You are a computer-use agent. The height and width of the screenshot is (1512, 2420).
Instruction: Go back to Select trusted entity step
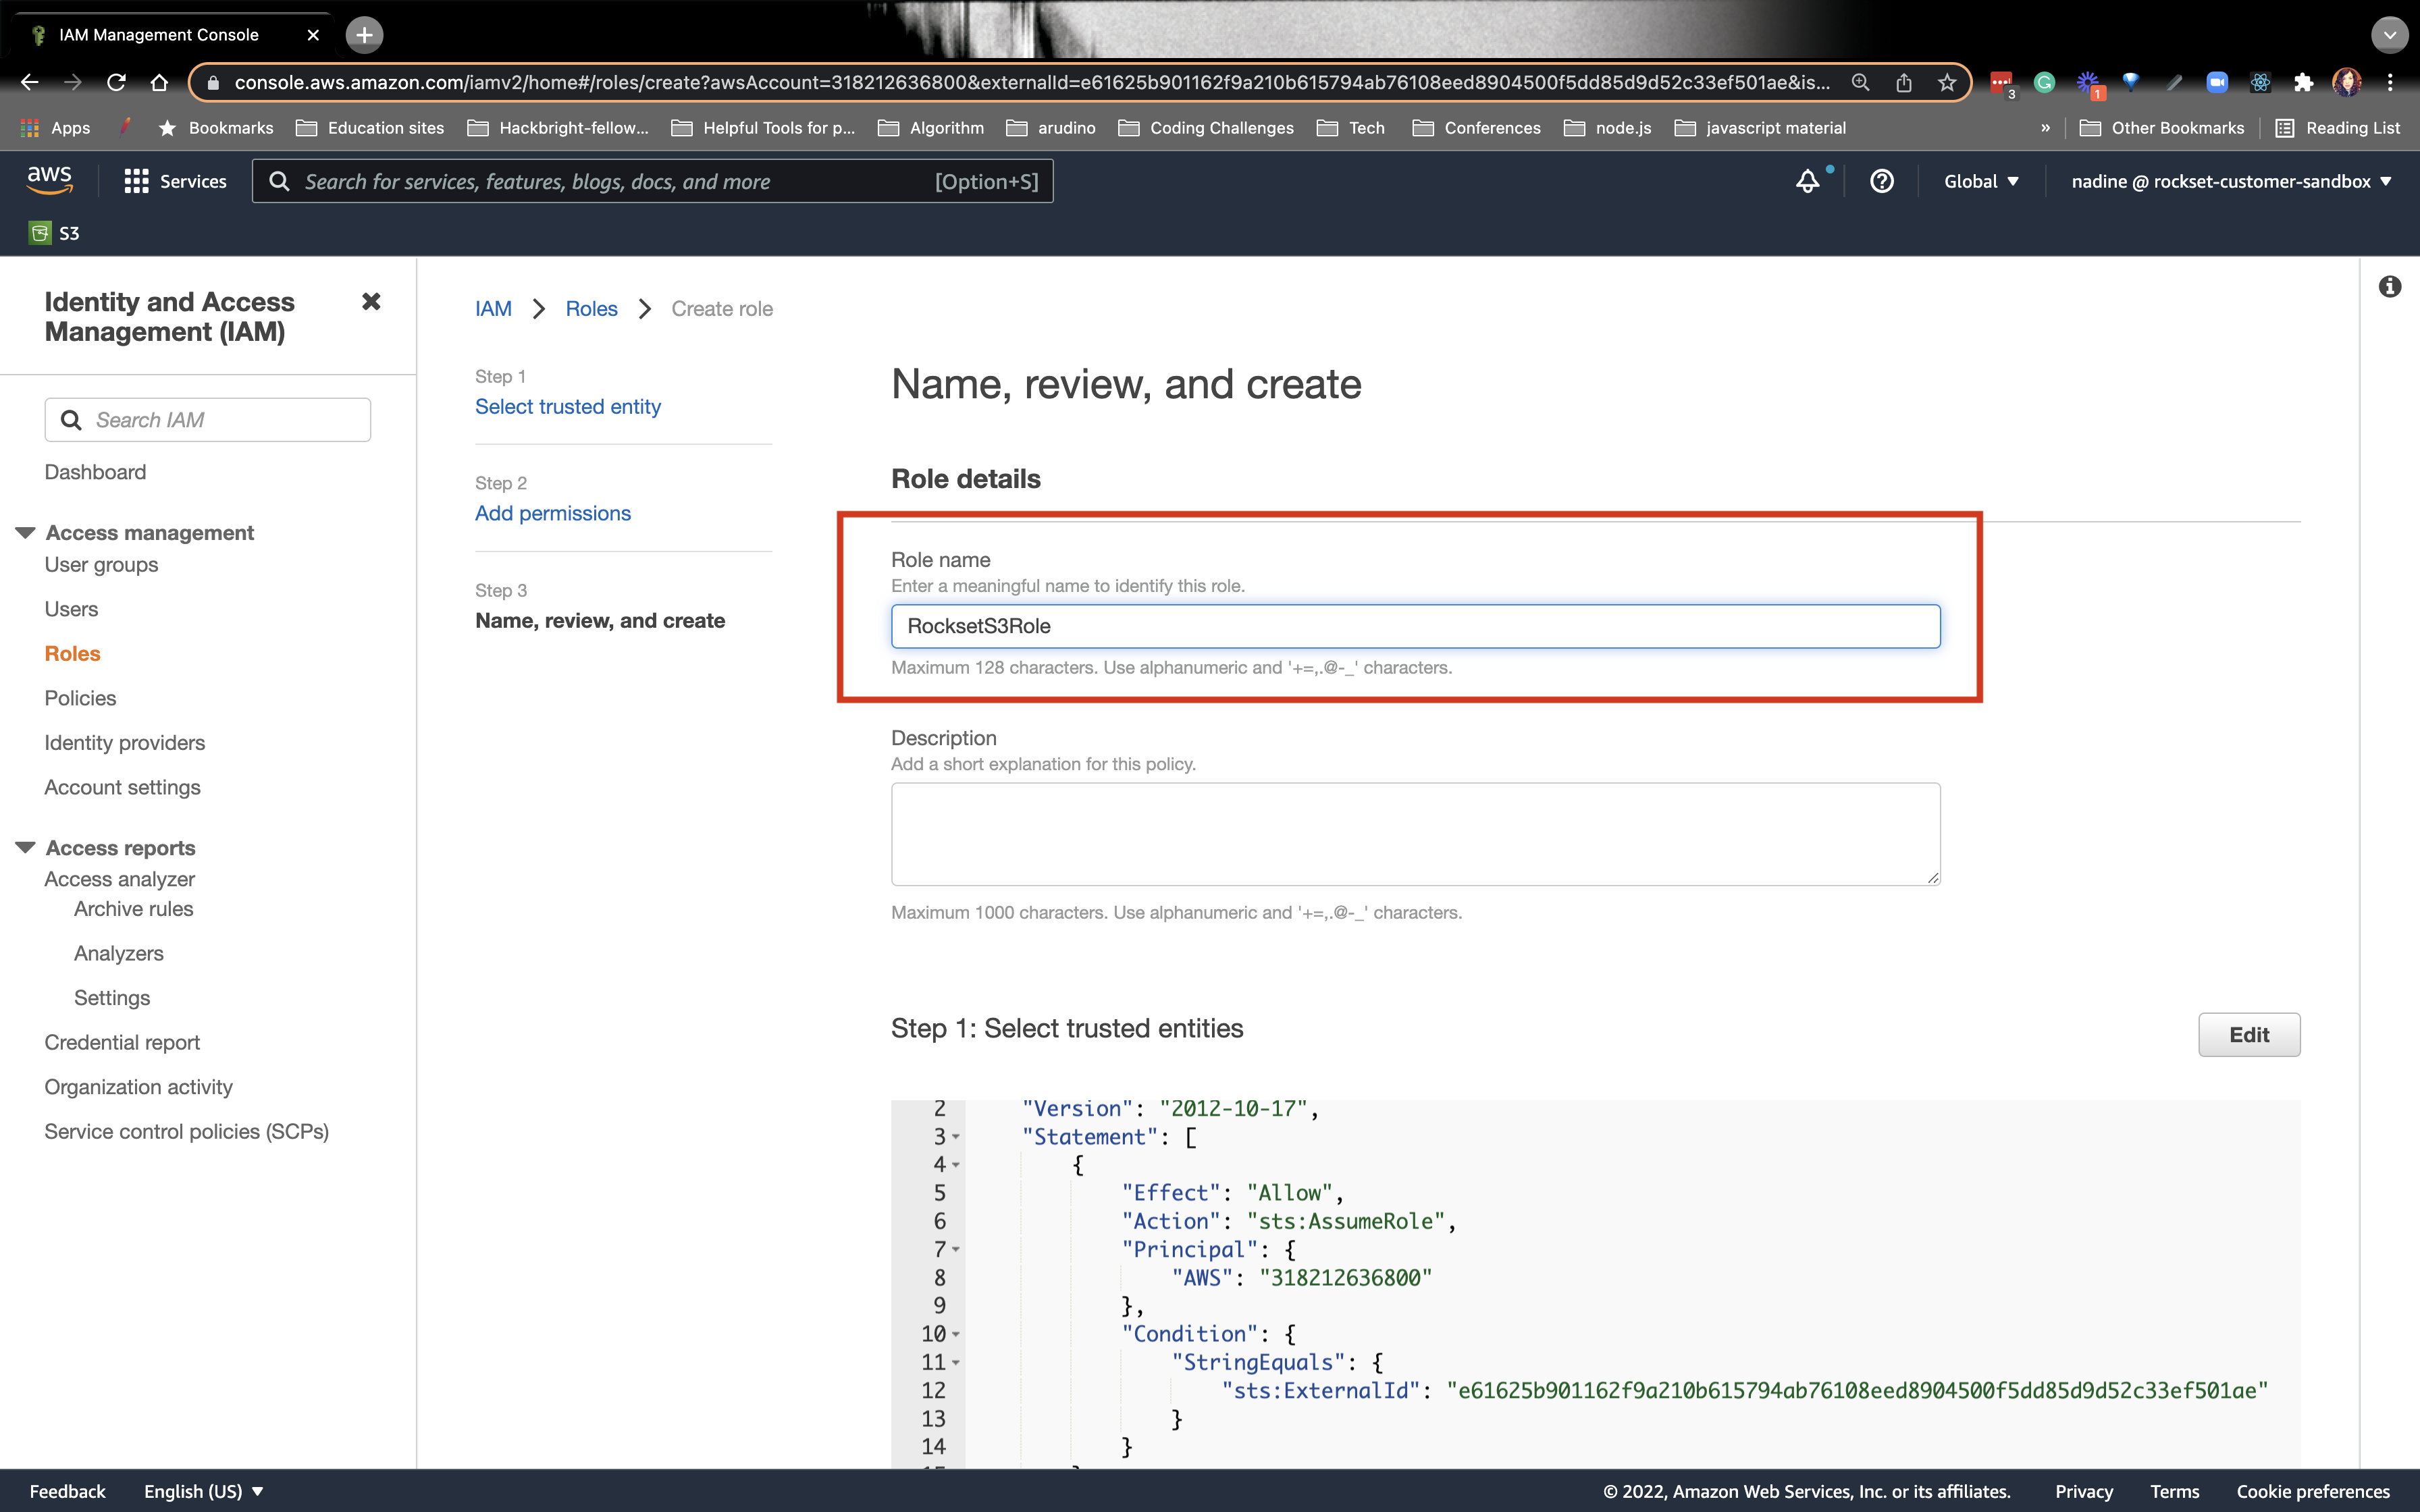(x=567, y=407)
